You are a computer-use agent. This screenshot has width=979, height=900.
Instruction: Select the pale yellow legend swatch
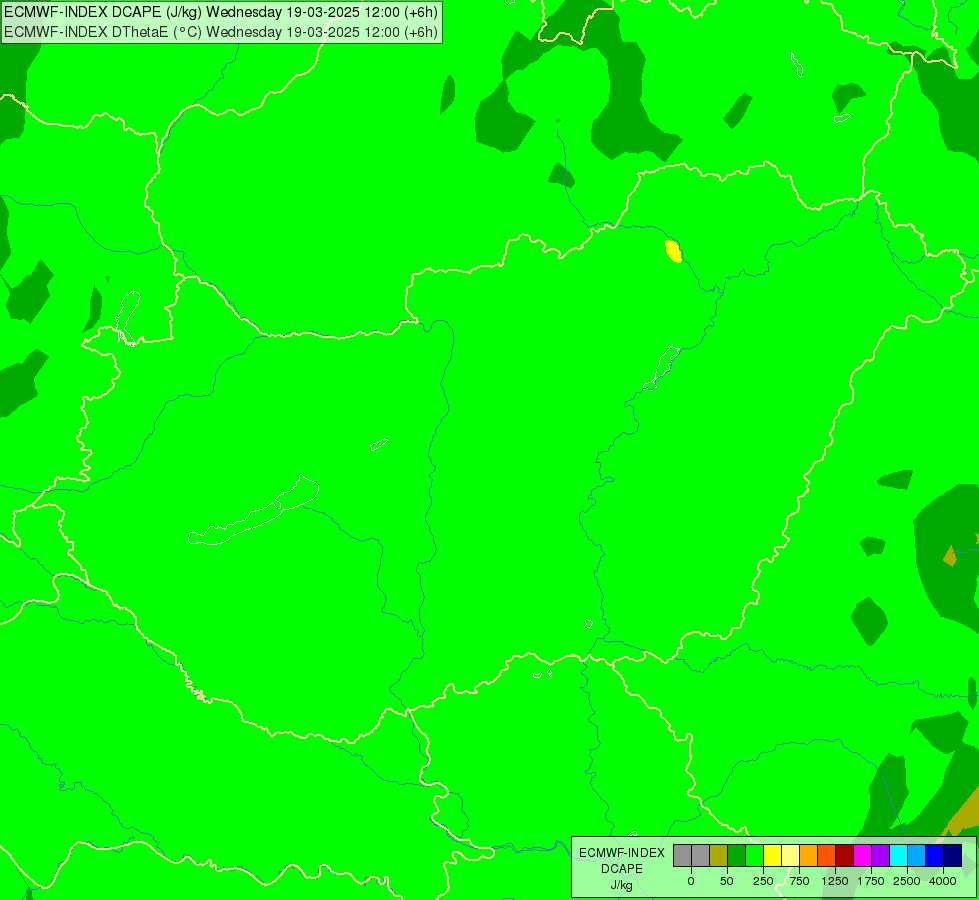pos(790,855)
